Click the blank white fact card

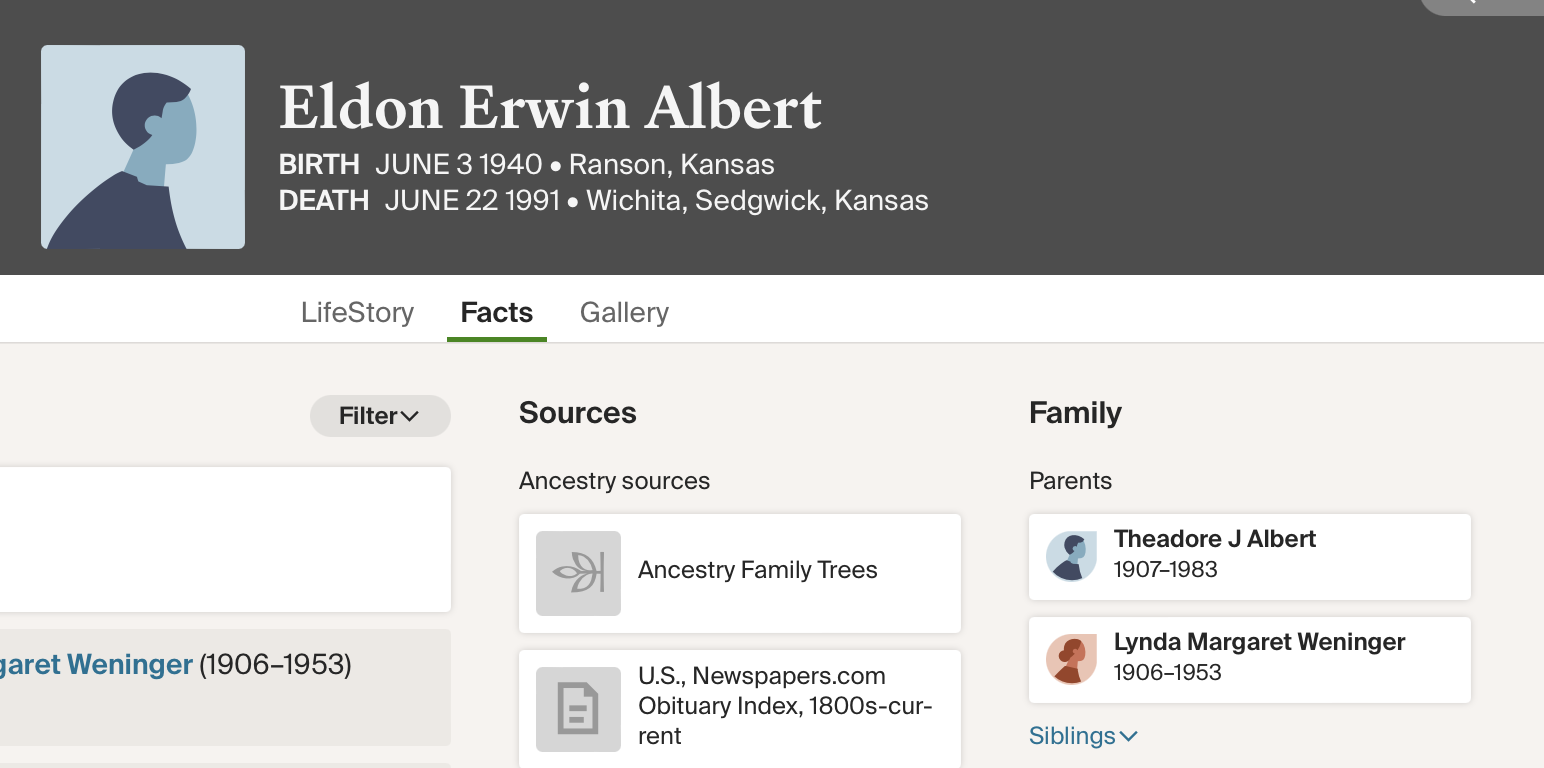click(225, 539)
